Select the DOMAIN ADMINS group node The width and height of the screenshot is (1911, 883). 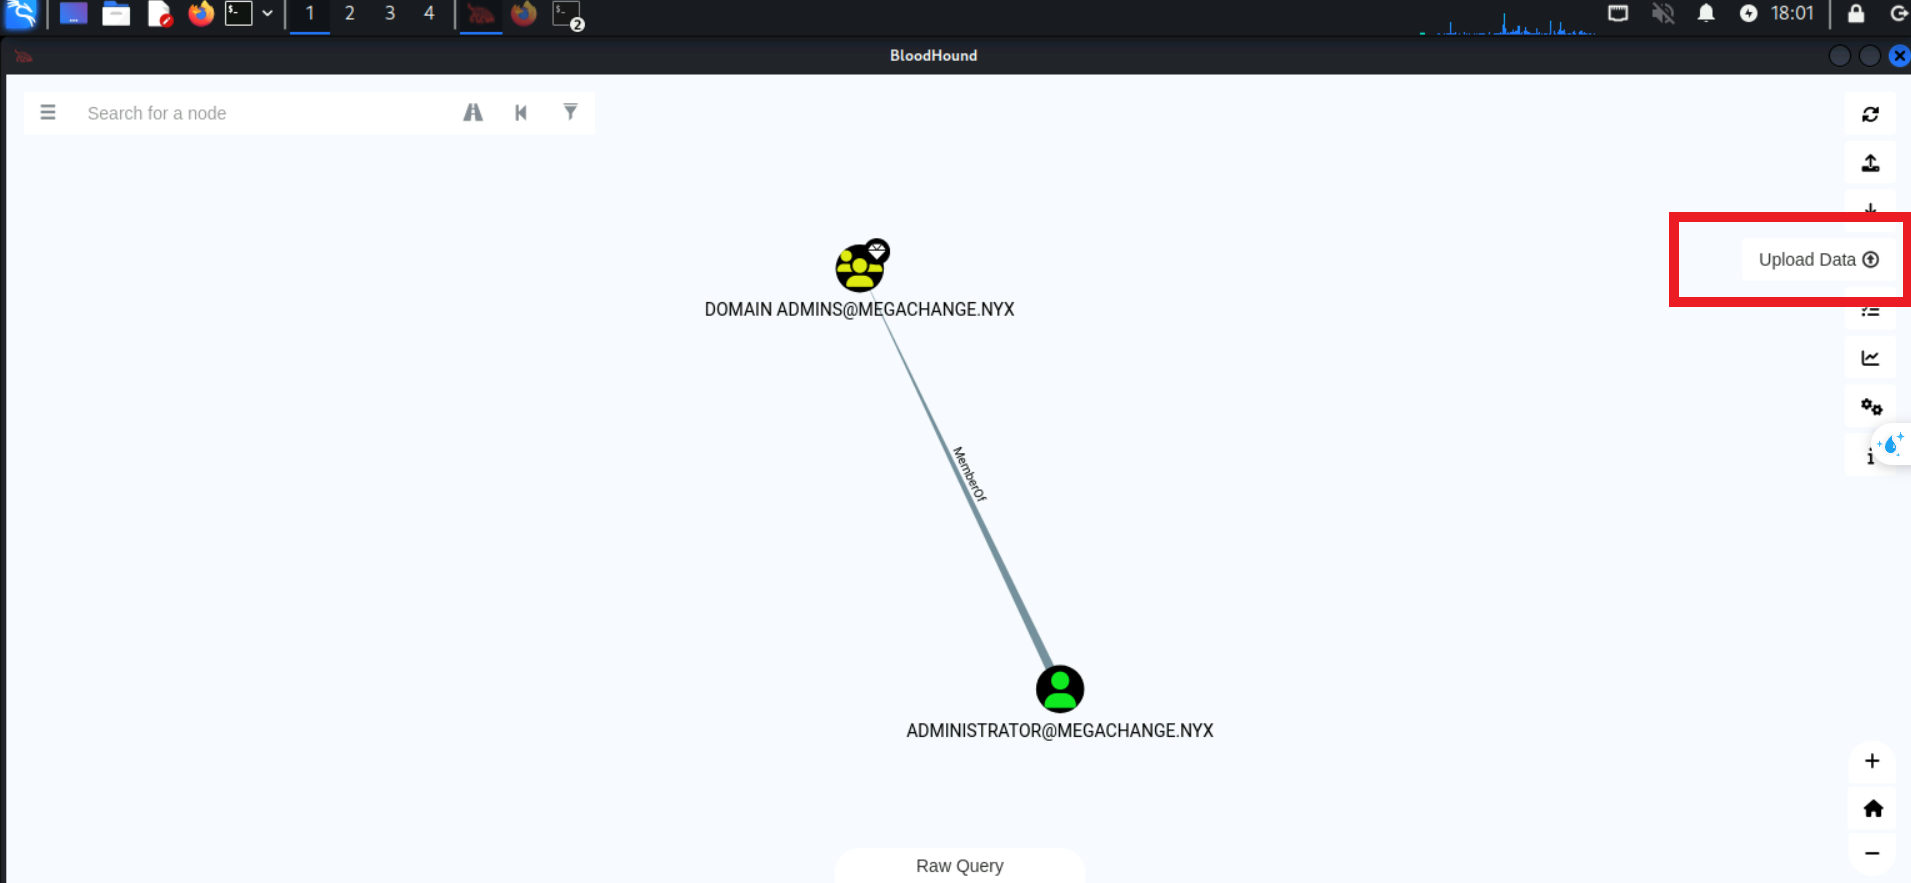pyautogui.click(x=859, y=268)
